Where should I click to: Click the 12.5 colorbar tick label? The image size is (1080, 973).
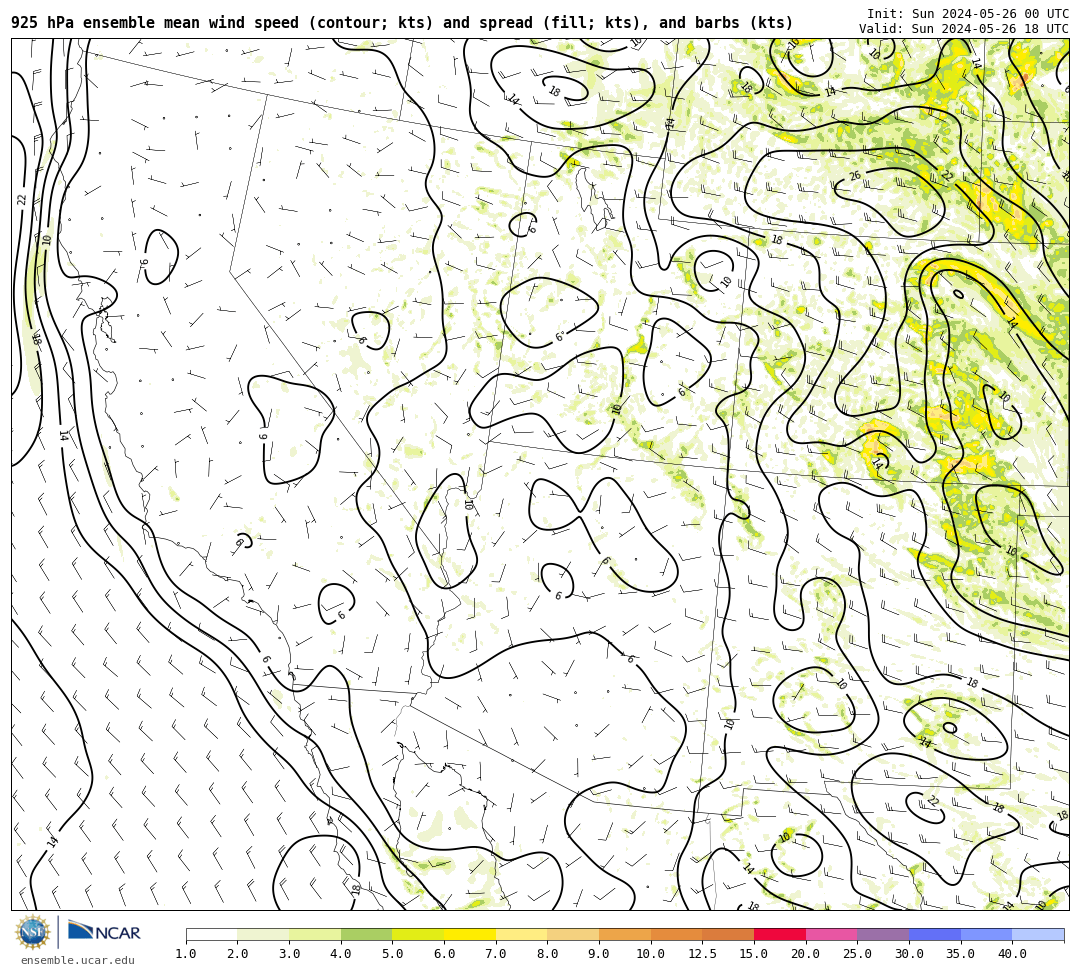pyautogui.click(x=703, y=954)
